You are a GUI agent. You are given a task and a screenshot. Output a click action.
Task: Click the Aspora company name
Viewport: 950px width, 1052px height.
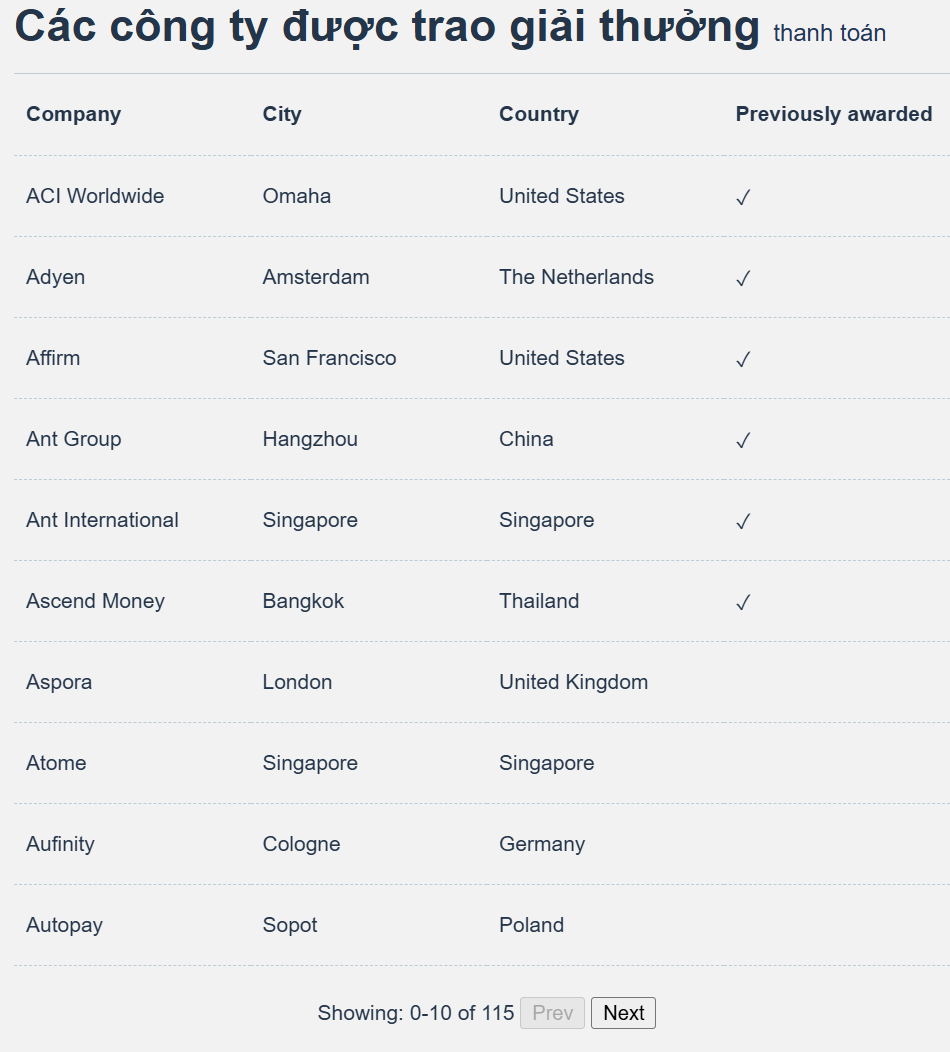pyautogui.click(x=59, y=682)
